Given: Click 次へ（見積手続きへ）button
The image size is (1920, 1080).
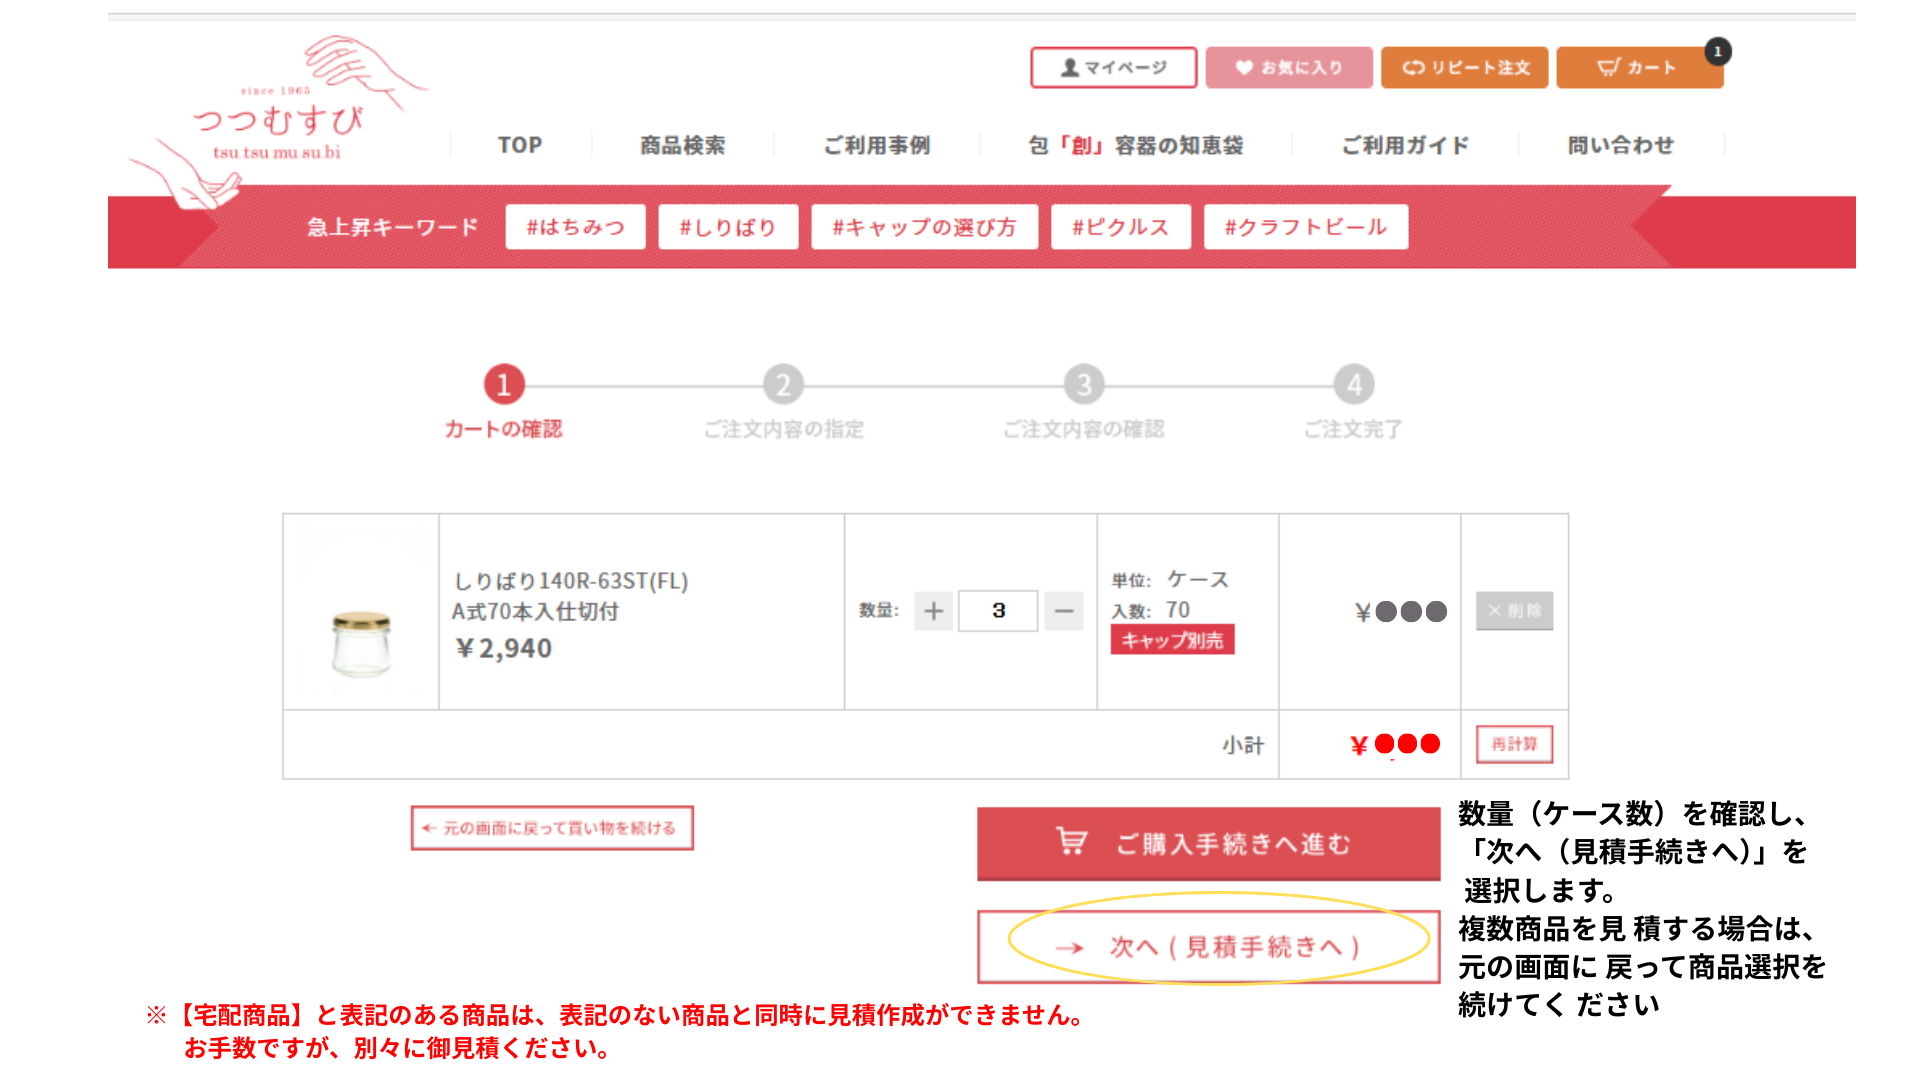Looking at the screenshot, I should pos(1208,947).
